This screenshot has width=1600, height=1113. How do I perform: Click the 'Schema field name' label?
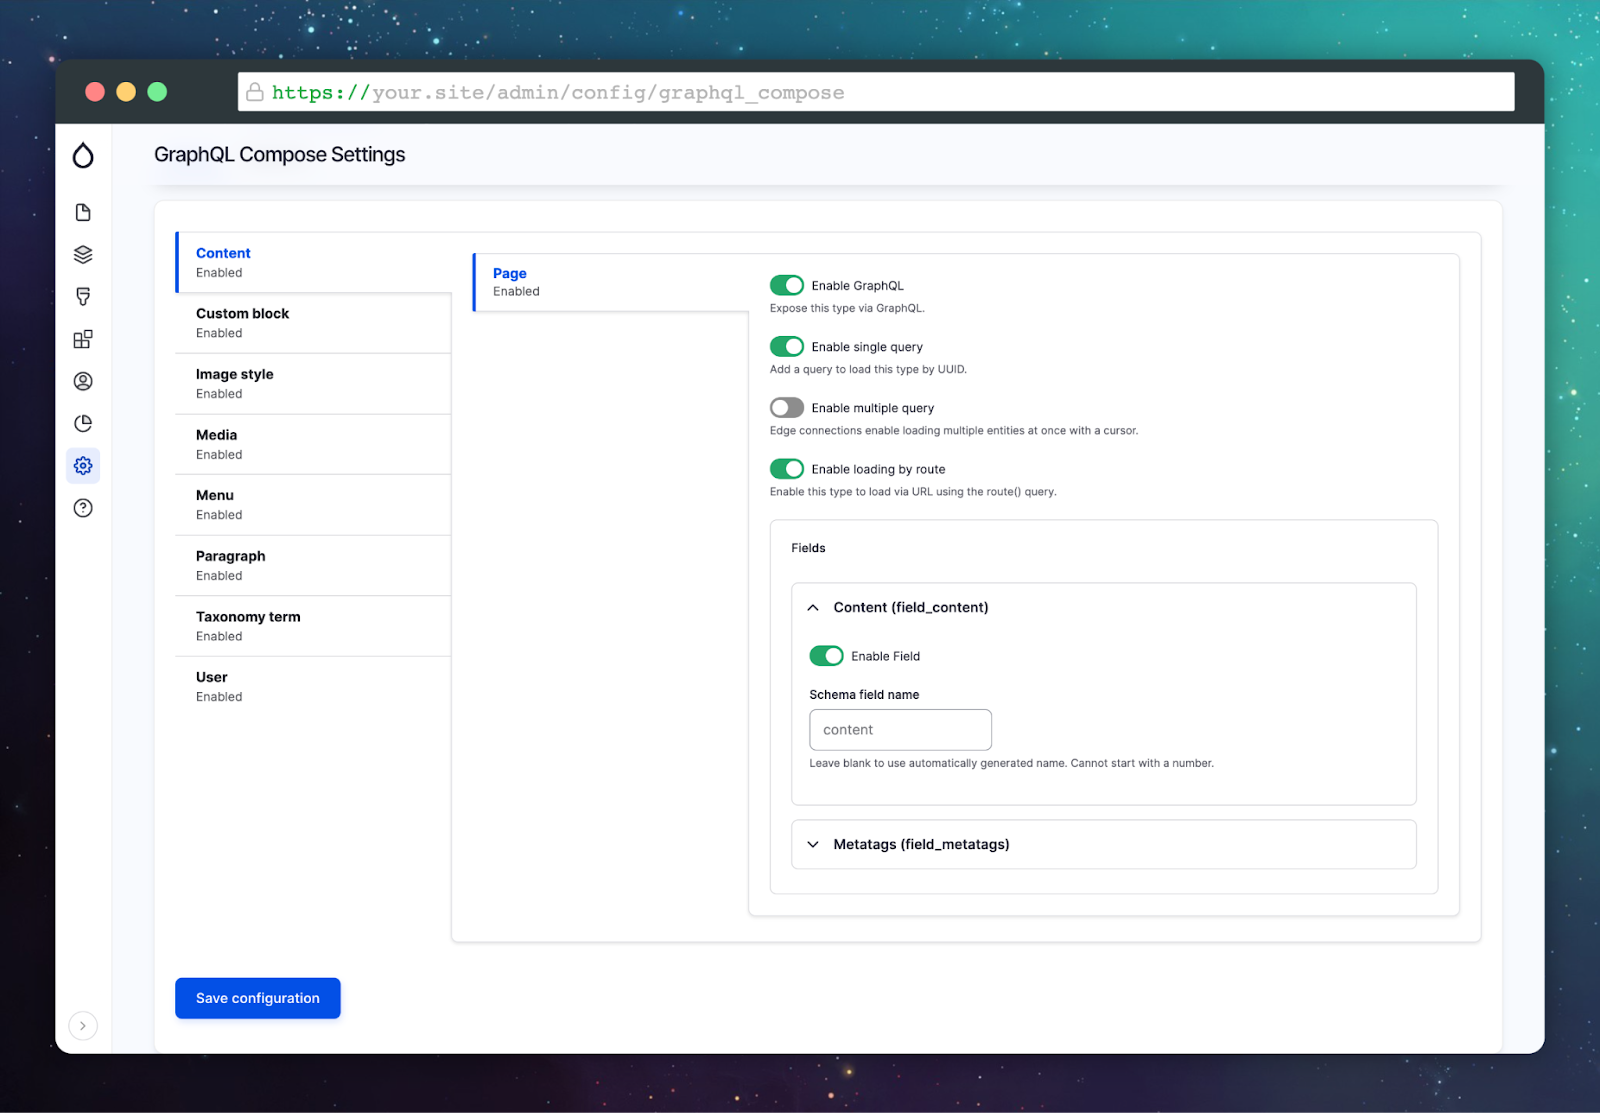(x=864, y=695)
